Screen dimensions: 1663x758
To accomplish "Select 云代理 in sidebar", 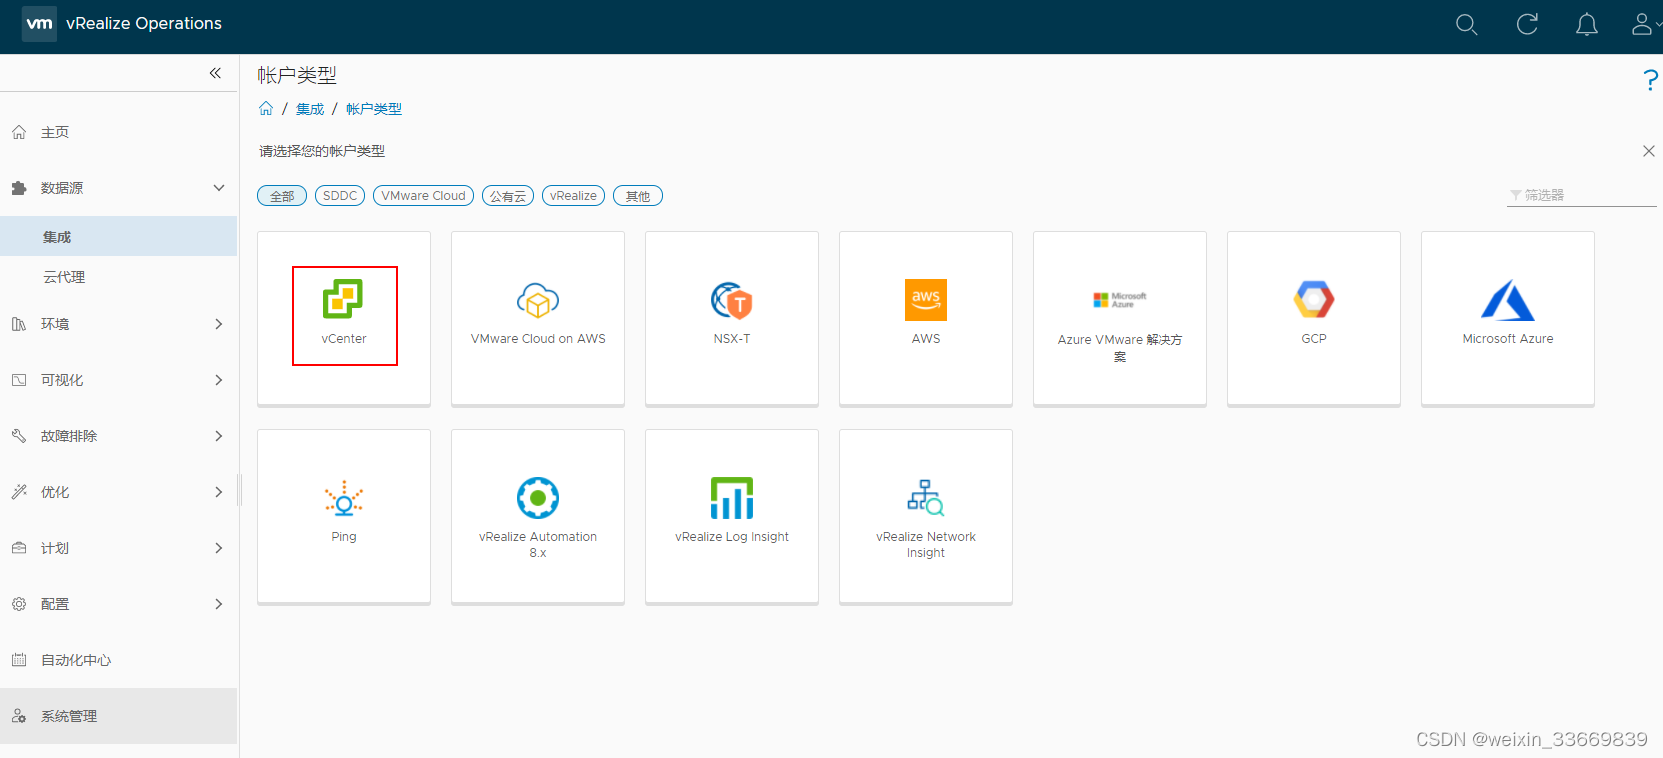I will (118, 277).
